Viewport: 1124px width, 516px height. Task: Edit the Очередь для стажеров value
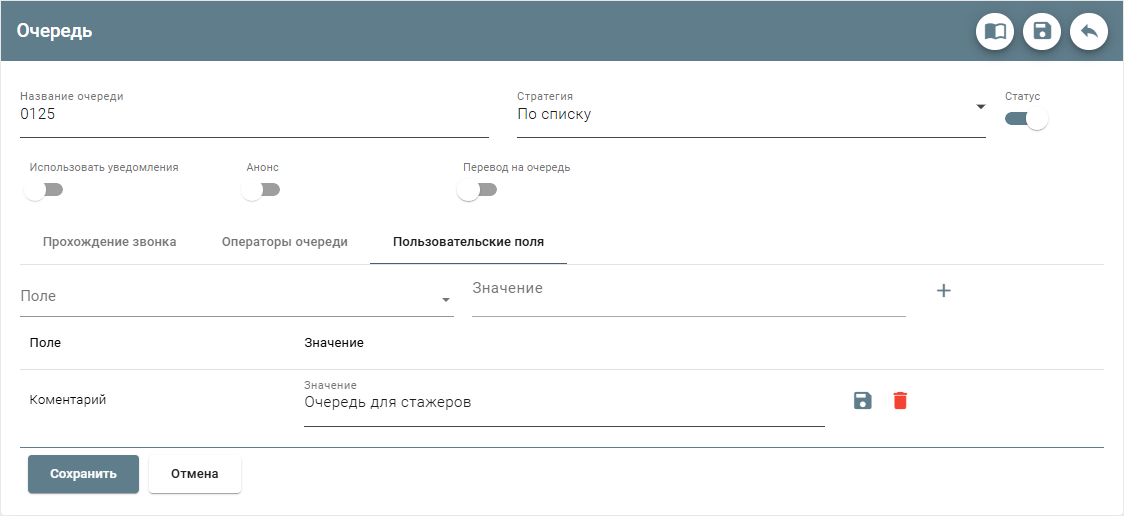[564, 403]
